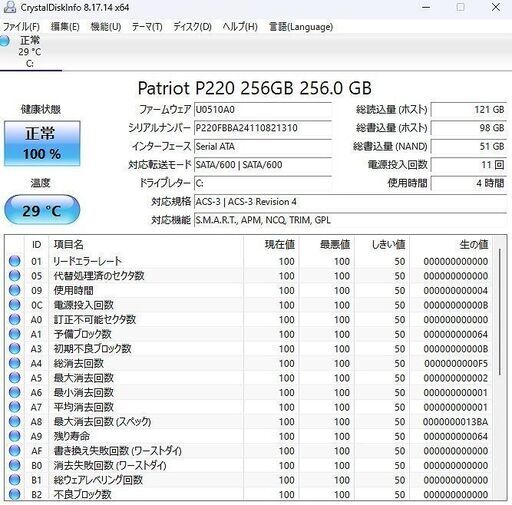Click status icon for B1 総ウェアレベリング回数 row
The height and width of the screenshot is (505, 512).
14,480
